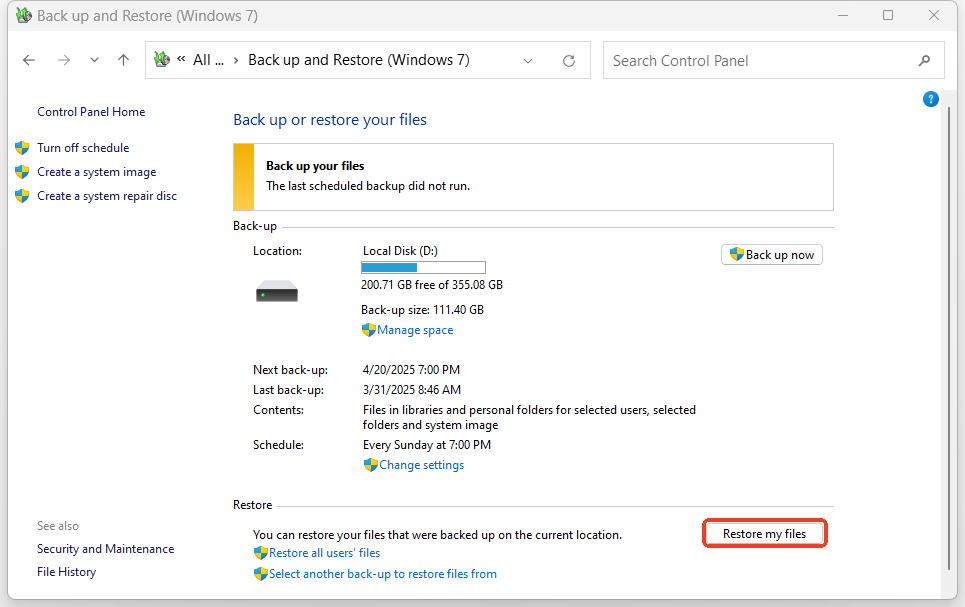Open Security and Maintenance
Screen dimensions: 965x607
pos(105,548)
